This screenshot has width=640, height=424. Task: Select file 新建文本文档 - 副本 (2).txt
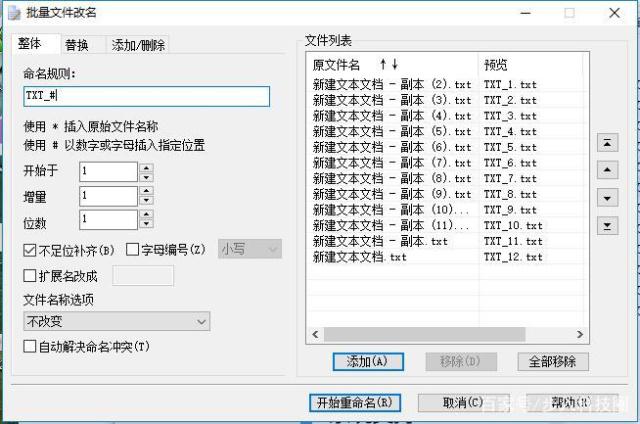pos(392,84)
